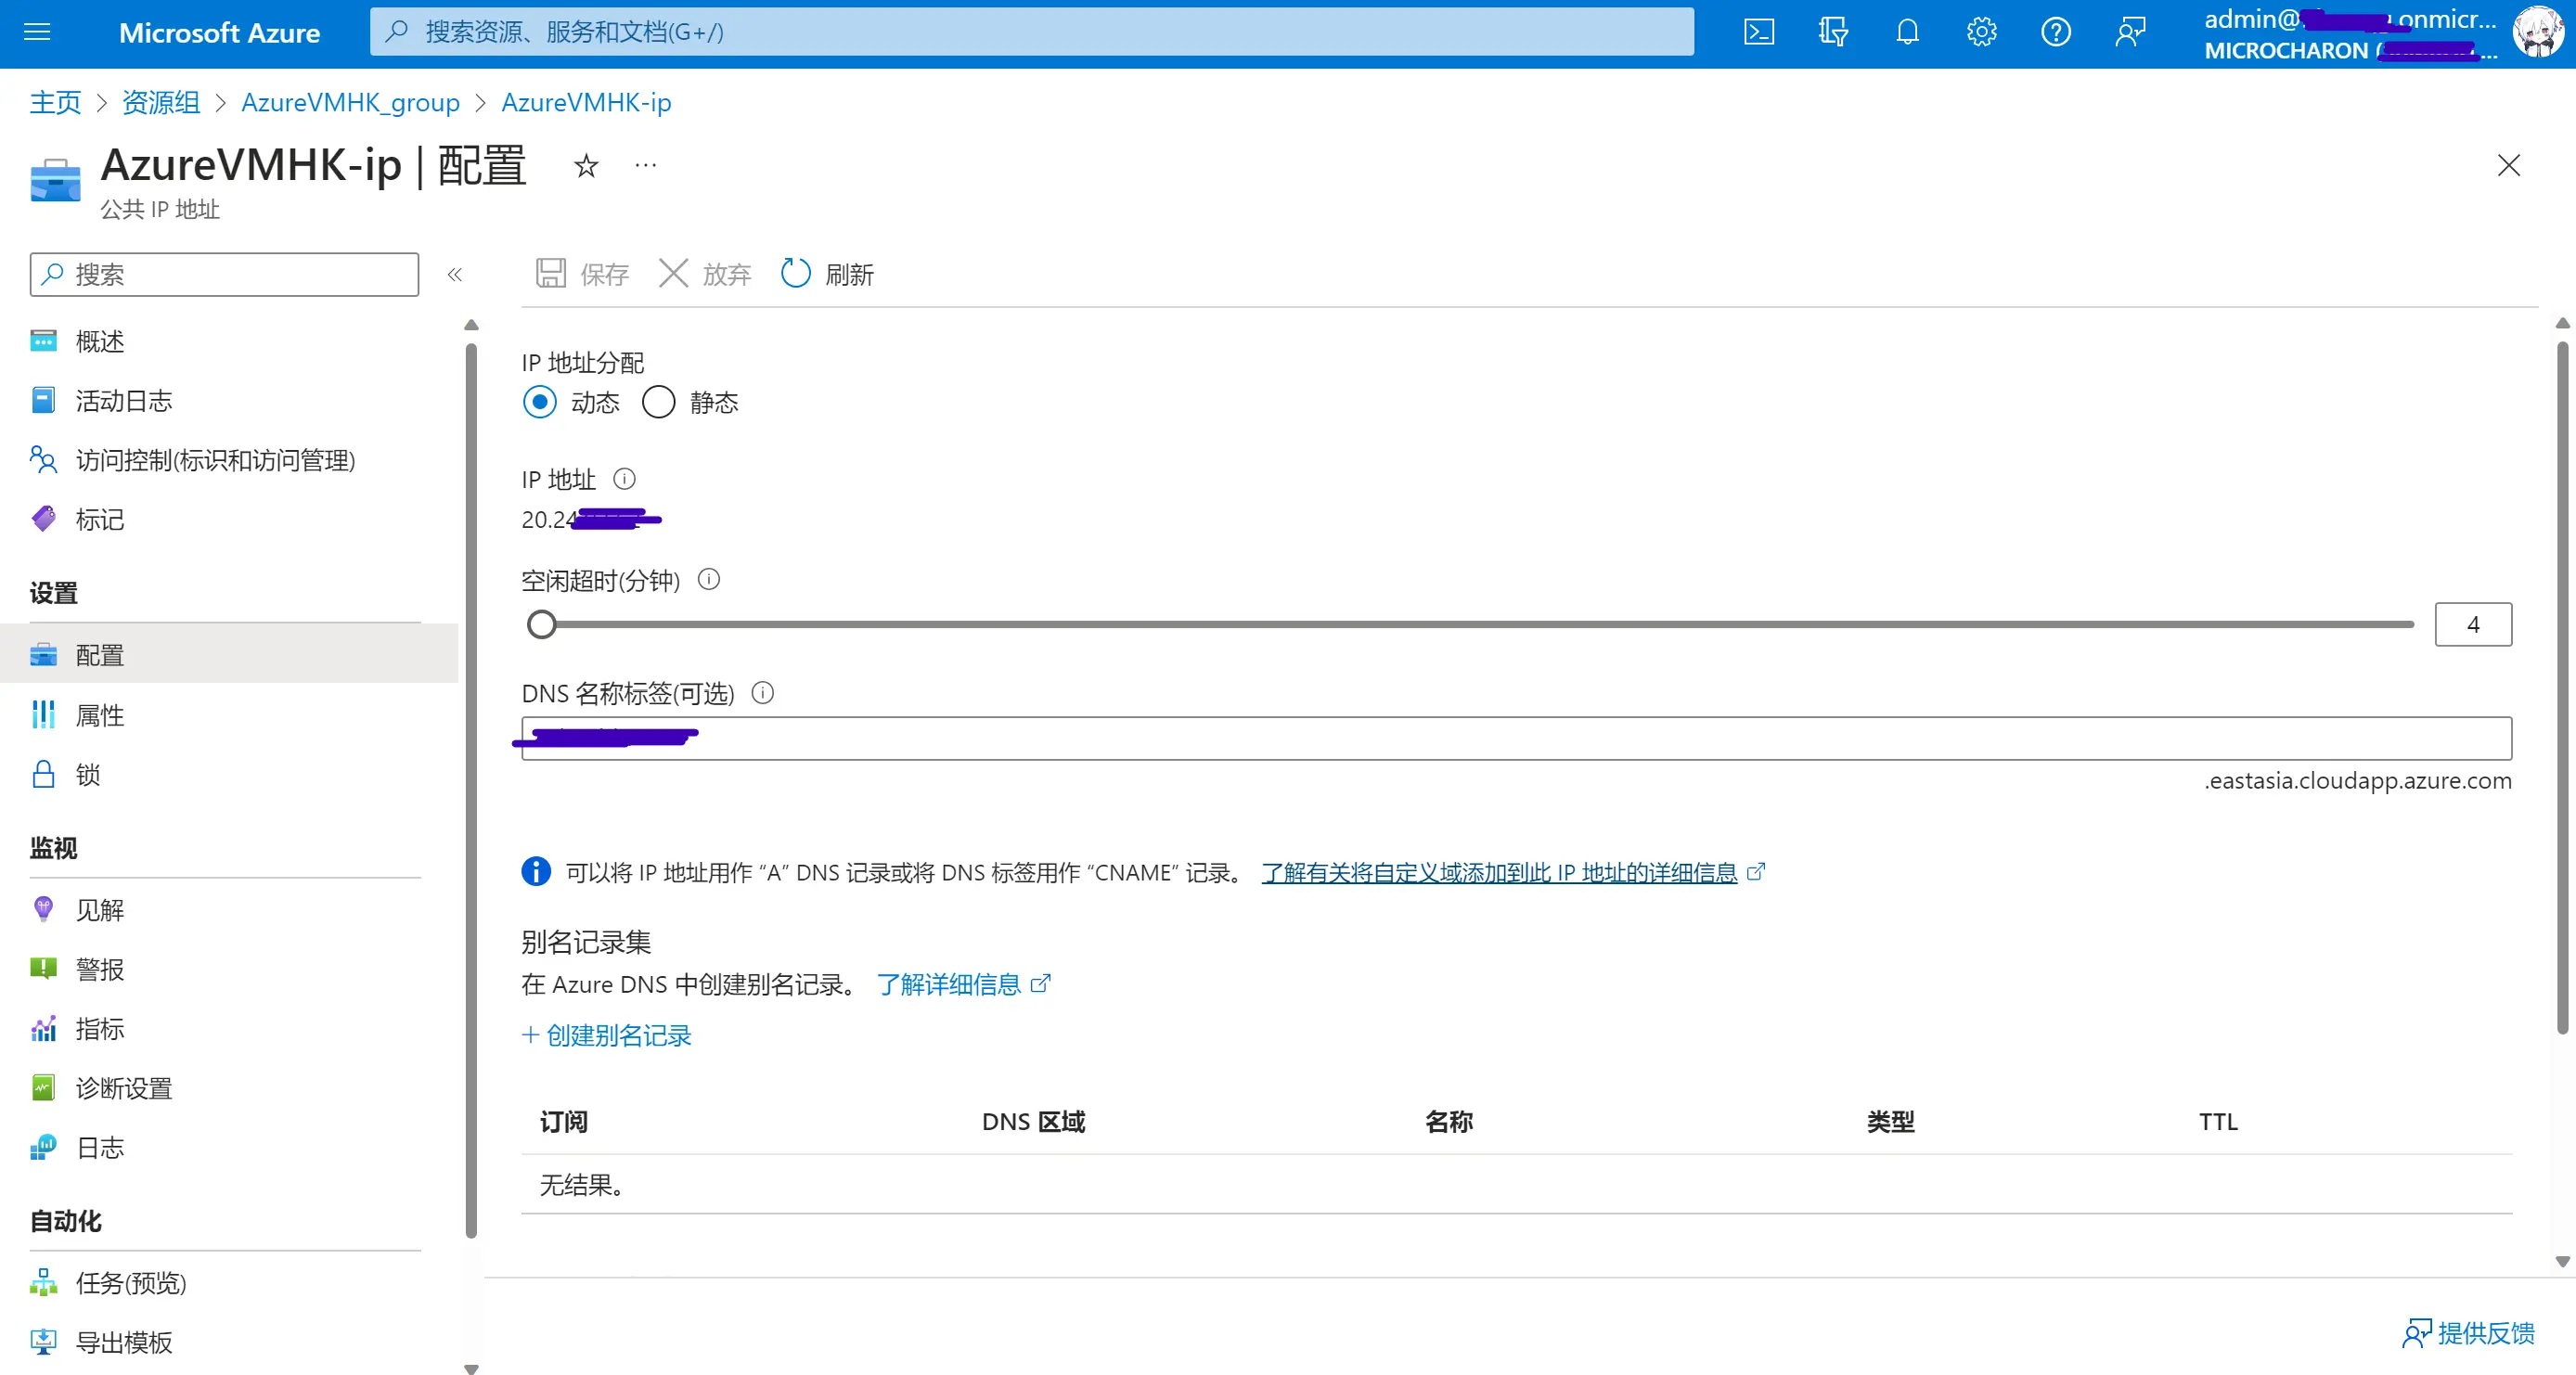Go to Resource groups (资源组) breadcrumb
2576x1375 pixels.
pyautogui.click(x=161, y=102)
